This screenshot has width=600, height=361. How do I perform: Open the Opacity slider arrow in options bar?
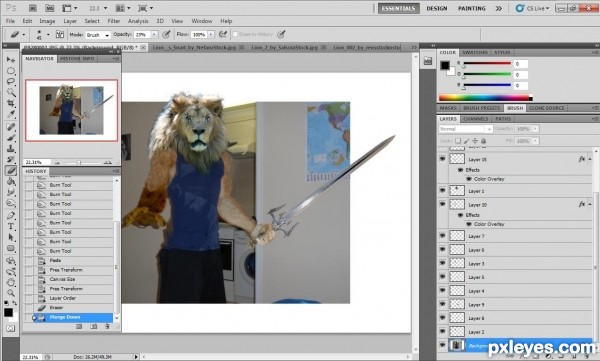(154, 34)
